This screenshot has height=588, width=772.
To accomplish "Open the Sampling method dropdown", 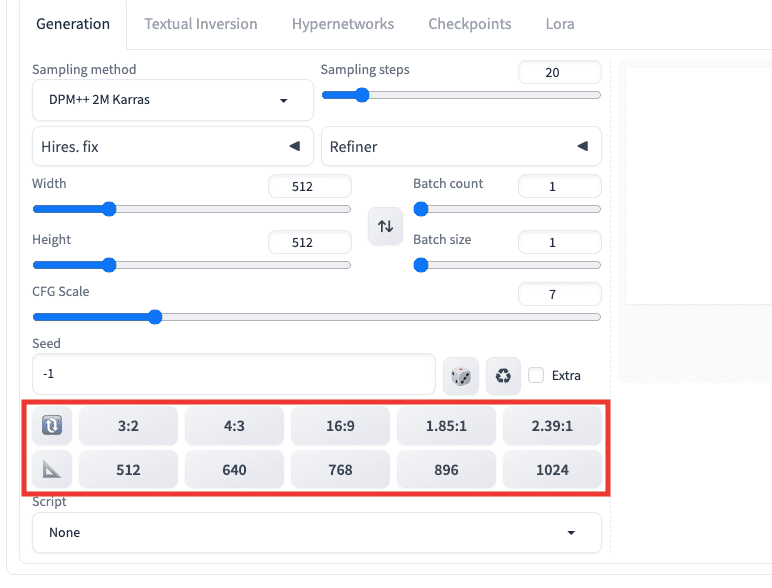I will 173,100.
